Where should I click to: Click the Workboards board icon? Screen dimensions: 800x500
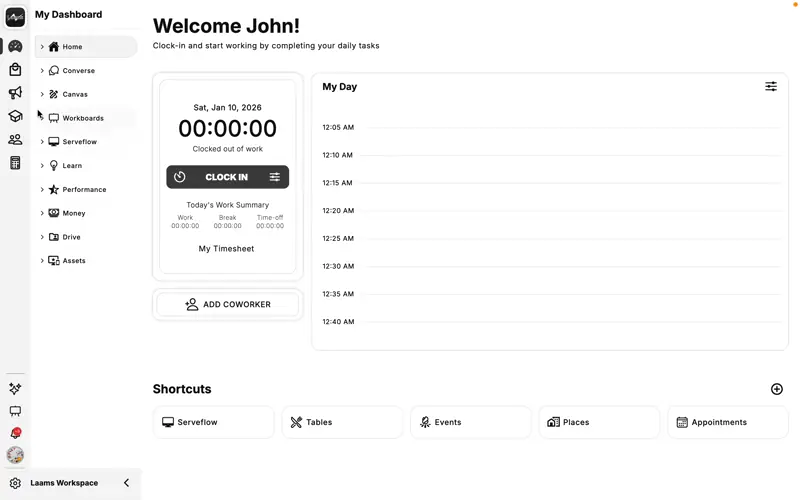54,118
